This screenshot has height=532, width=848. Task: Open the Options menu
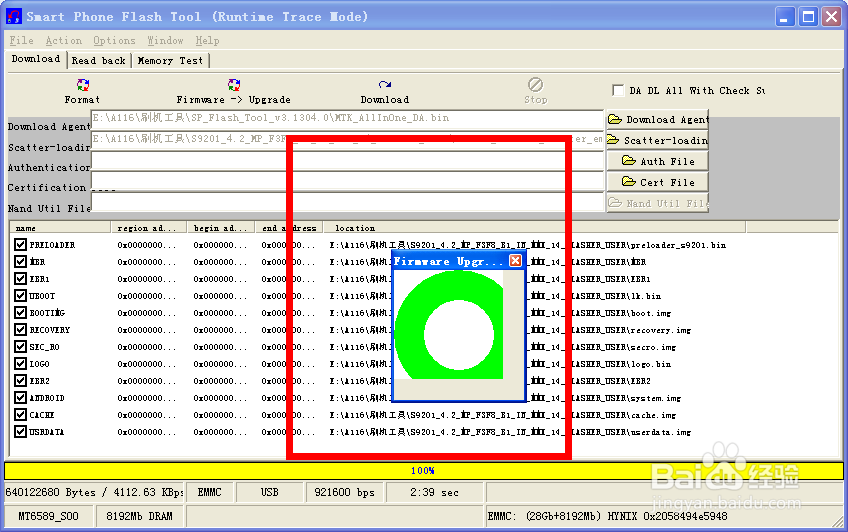(x=114, y=41)
